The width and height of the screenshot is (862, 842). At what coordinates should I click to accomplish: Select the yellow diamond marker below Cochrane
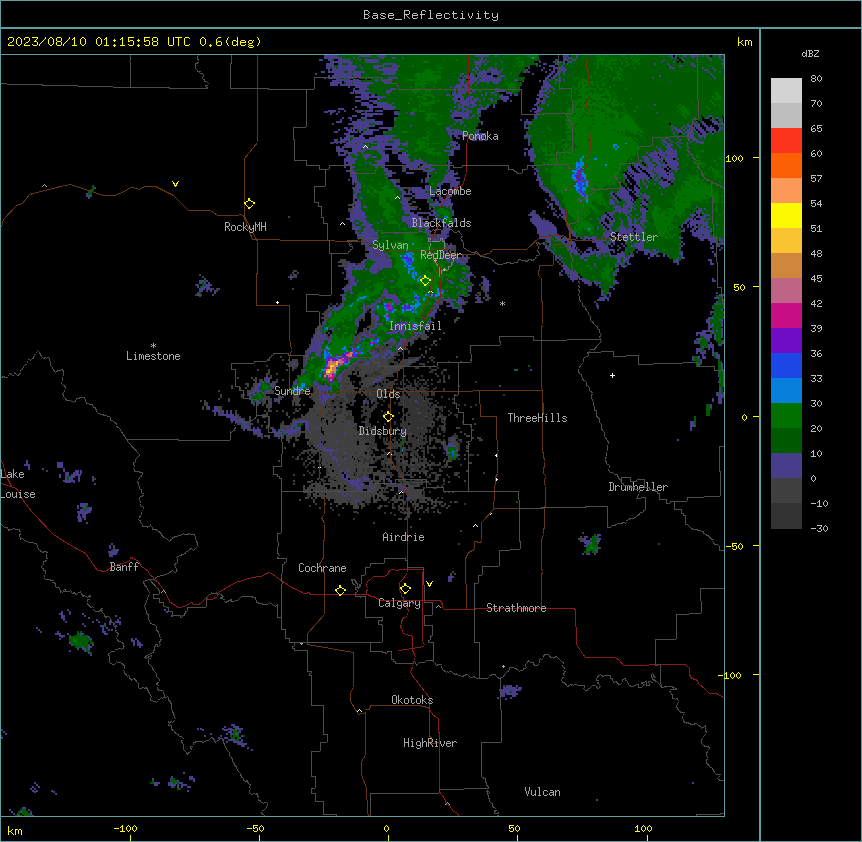point(340,590)
